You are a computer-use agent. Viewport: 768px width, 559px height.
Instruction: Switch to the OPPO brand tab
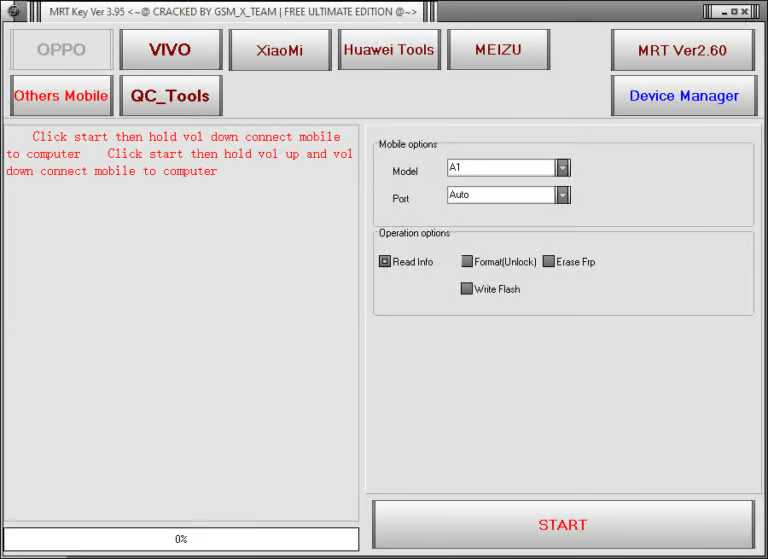click(61, 49)
